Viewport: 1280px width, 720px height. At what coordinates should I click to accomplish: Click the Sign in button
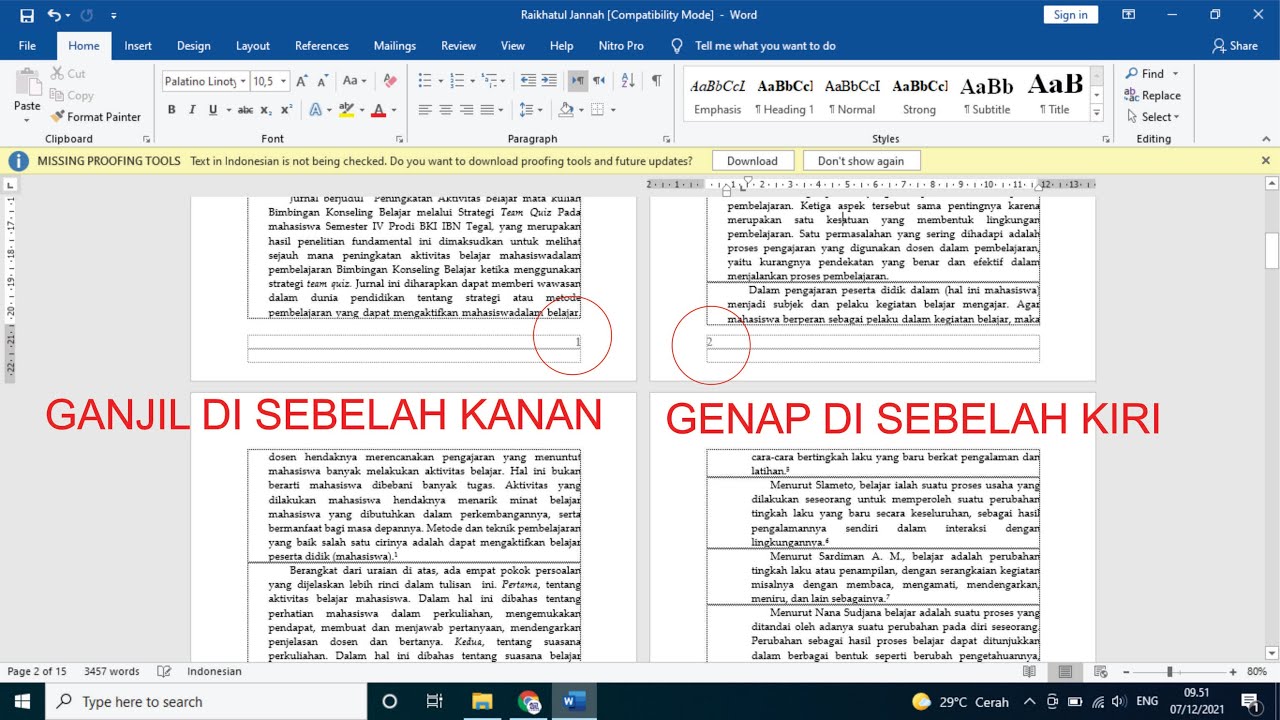pos(1070,15)
